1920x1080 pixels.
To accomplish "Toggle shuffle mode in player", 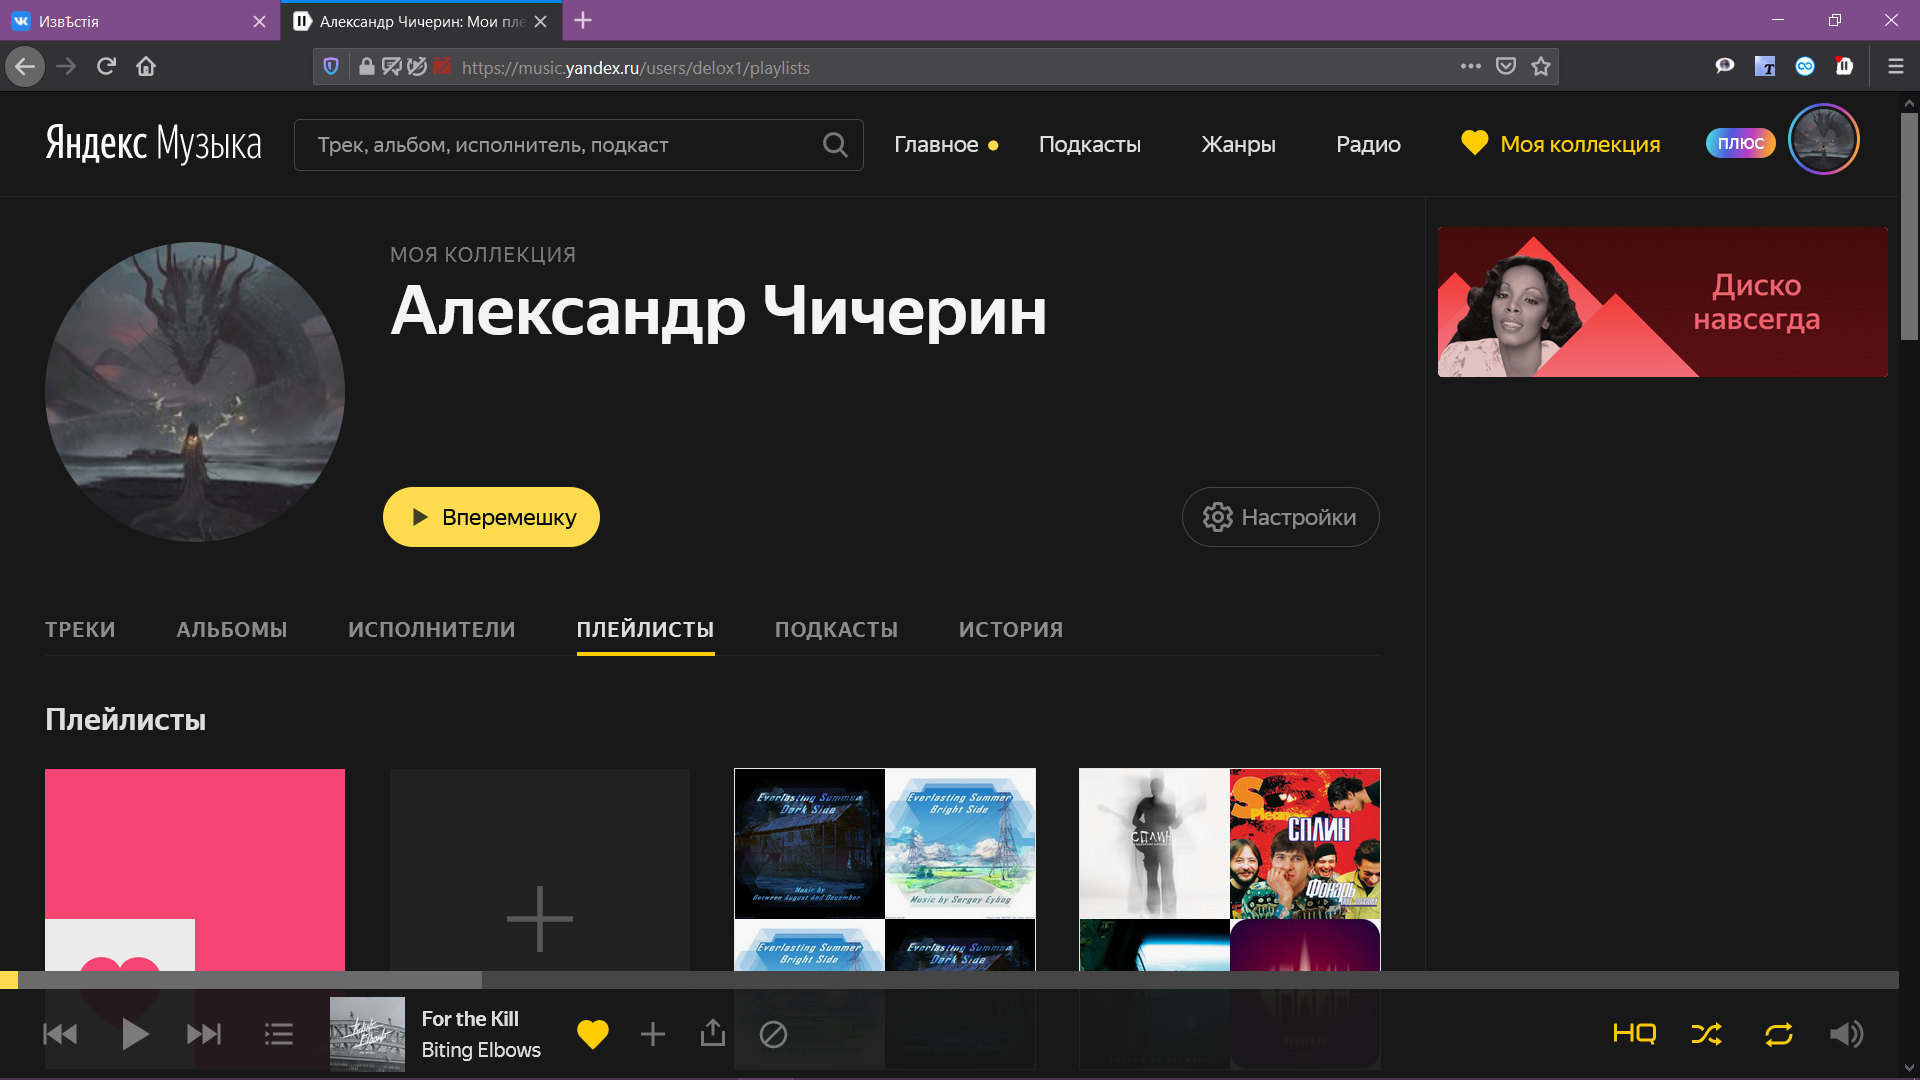I will pos(1706,1034).
